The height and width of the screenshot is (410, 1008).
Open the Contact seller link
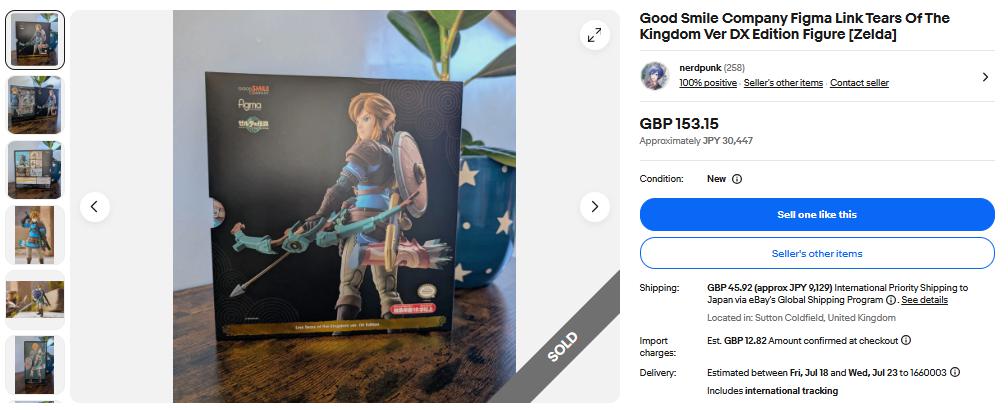tap(860, 83)
